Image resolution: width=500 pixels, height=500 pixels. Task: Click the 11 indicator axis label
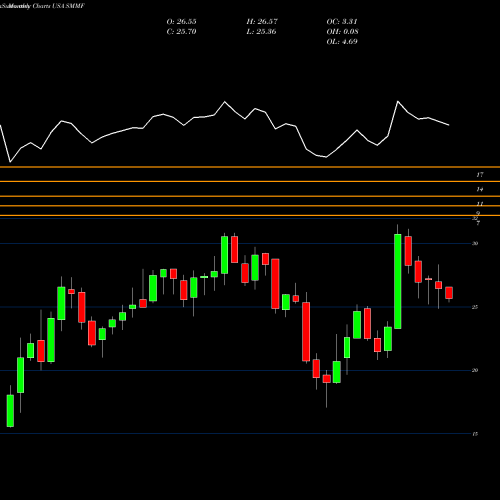pos(480,204)
